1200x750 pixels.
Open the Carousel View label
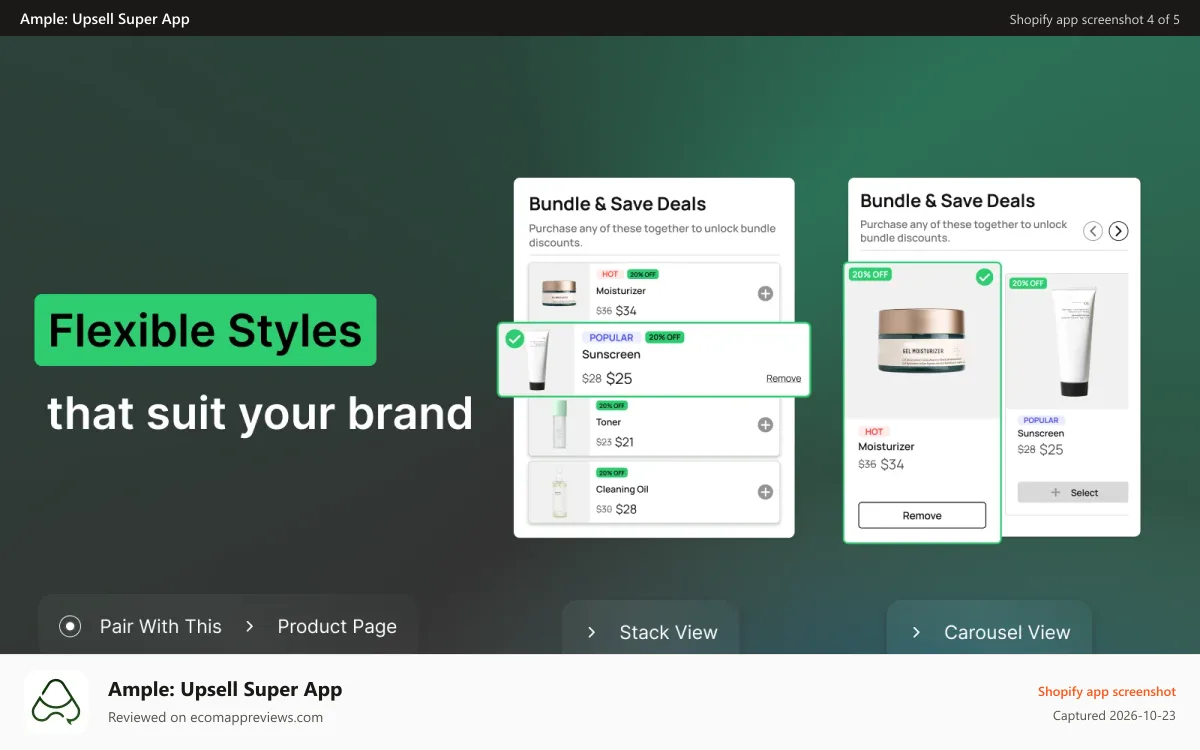coord(1007,632)
